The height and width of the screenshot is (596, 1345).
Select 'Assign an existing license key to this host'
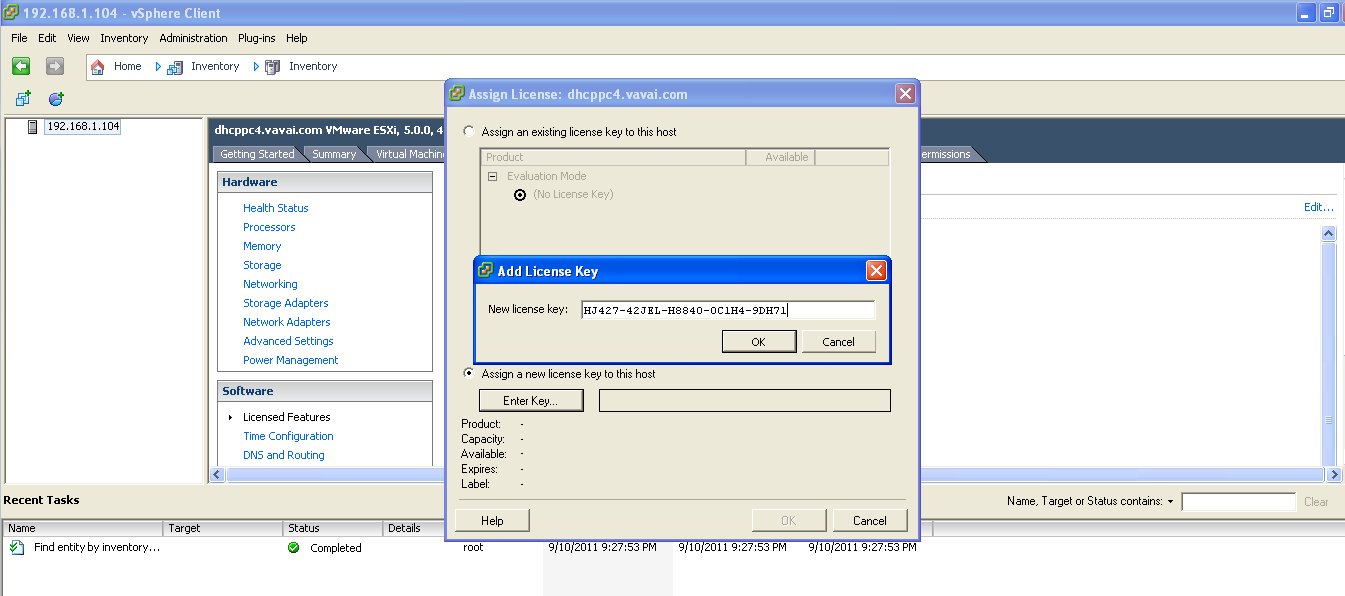coord(467,130)
